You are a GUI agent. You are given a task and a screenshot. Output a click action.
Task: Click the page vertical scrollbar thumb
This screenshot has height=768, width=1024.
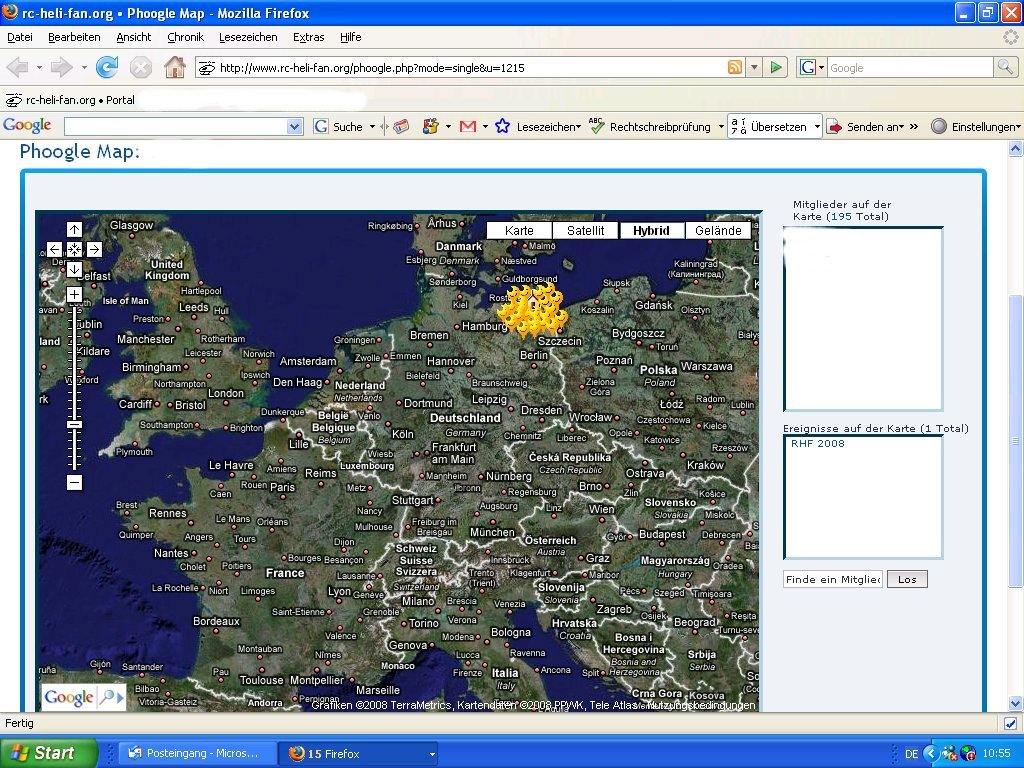tap(1015, 441)
